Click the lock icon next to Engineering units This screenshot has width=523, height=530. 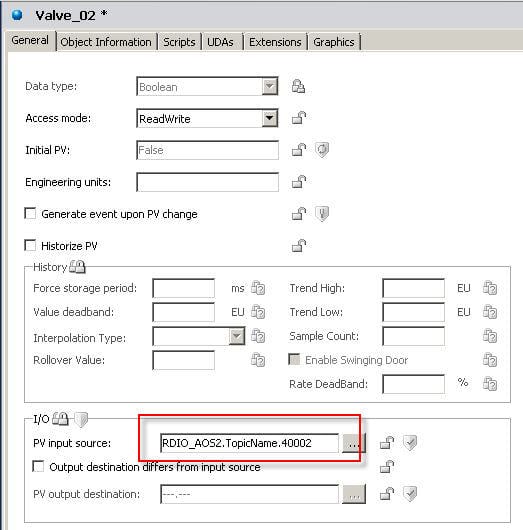[299, 182]
